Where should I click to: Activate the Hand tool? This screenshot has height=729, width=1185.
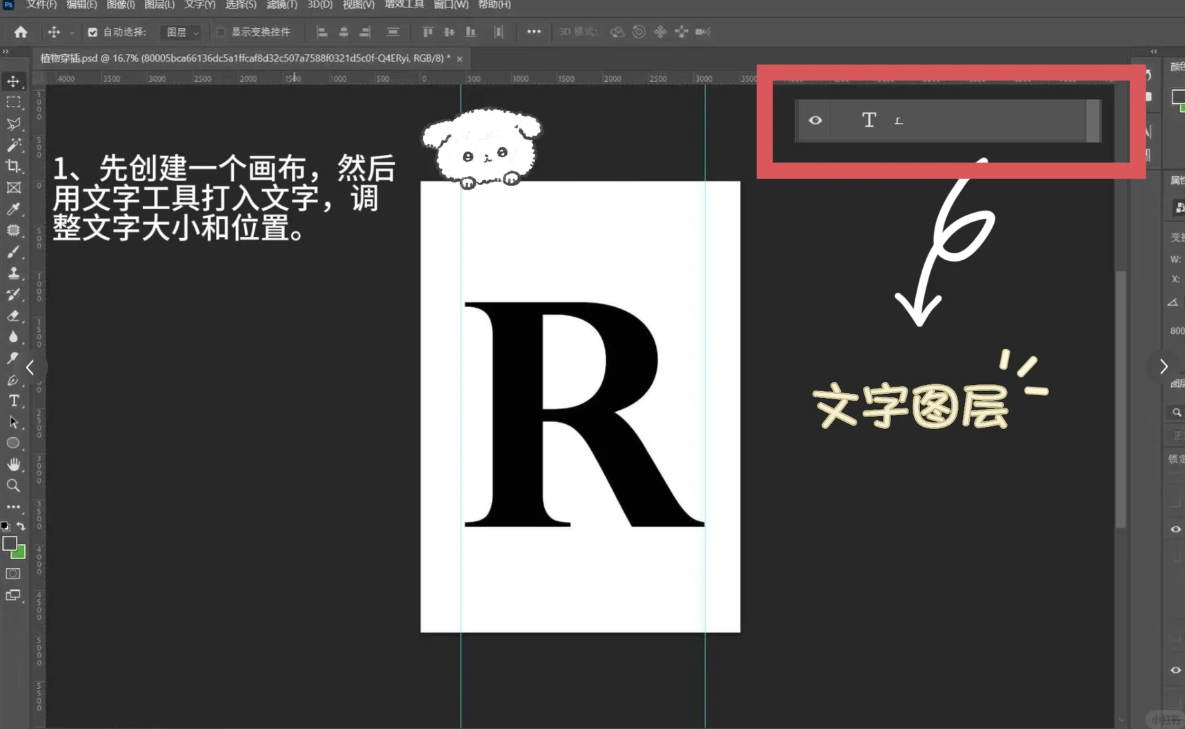point(13,464)
